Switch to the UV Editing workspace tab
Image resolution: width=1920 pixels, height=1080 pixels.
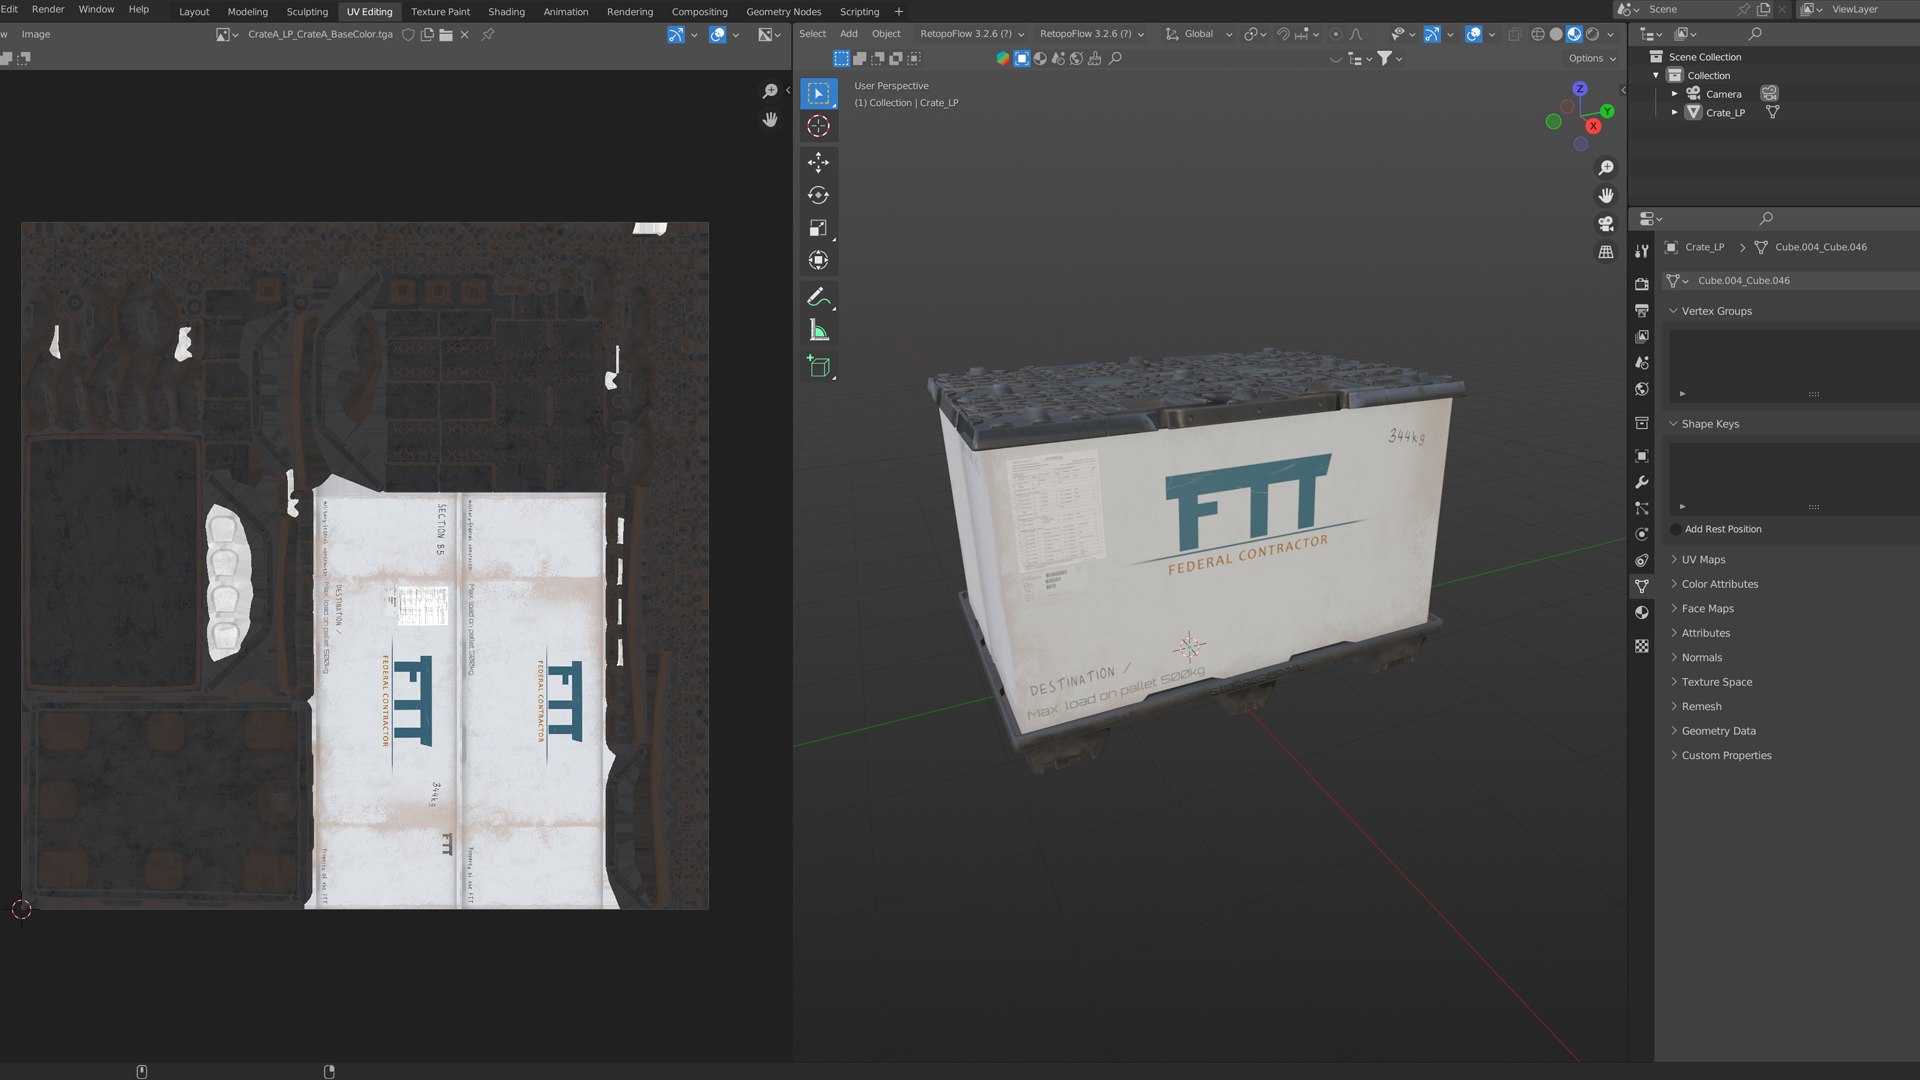(x=369, y=12)
